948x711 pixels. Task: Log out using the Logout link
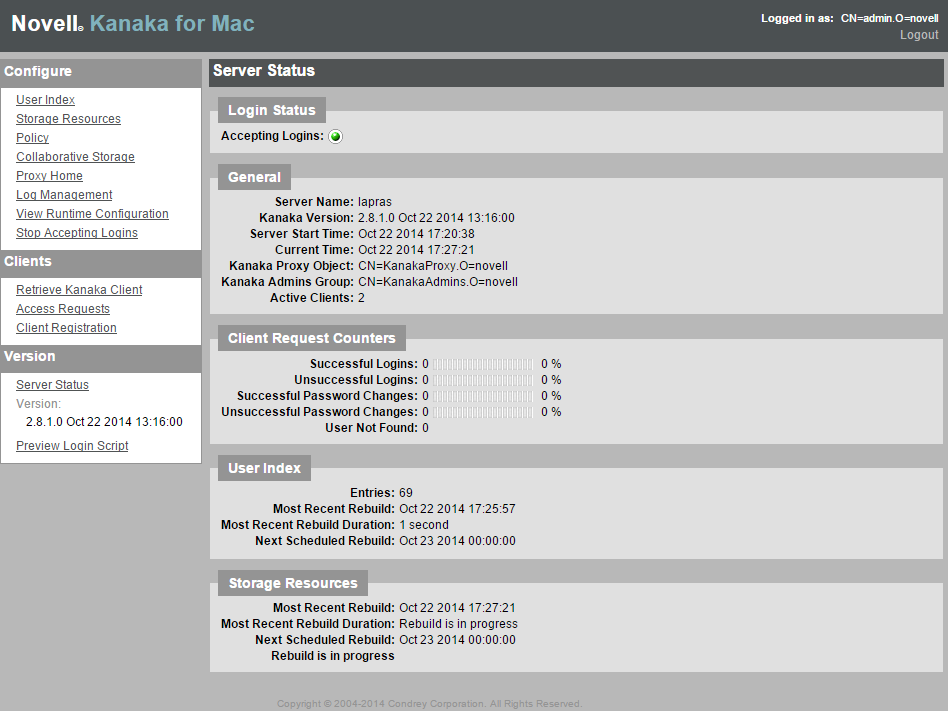pyautogui.click(x=919, y=35)
